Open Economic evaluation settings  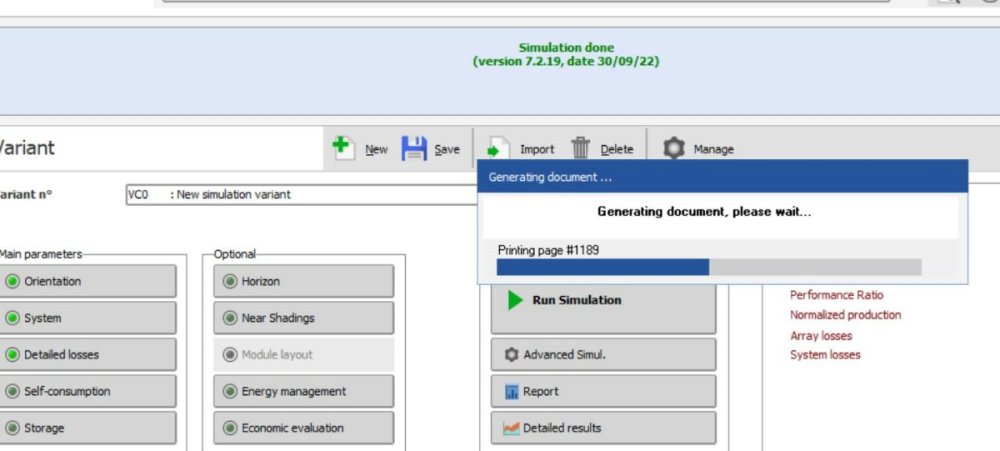[304, 428]
